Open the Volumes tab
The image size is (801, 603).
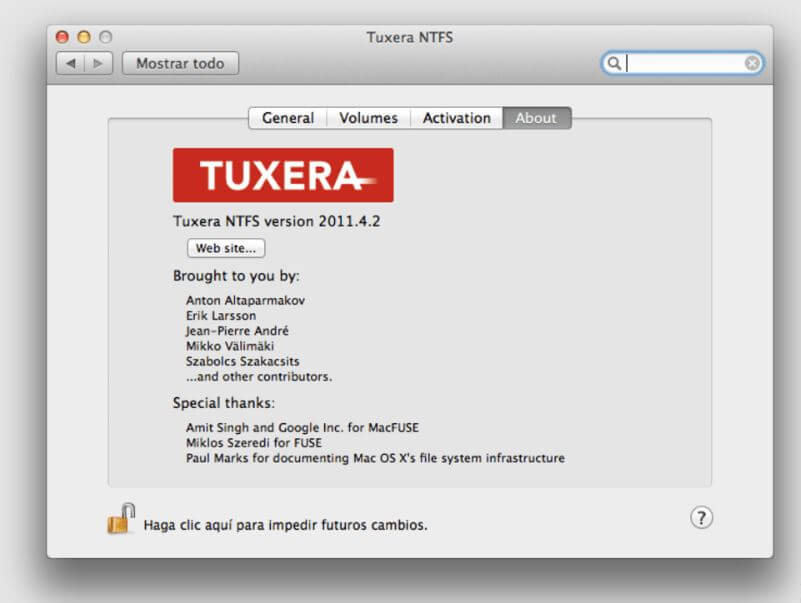click(368, 118)
